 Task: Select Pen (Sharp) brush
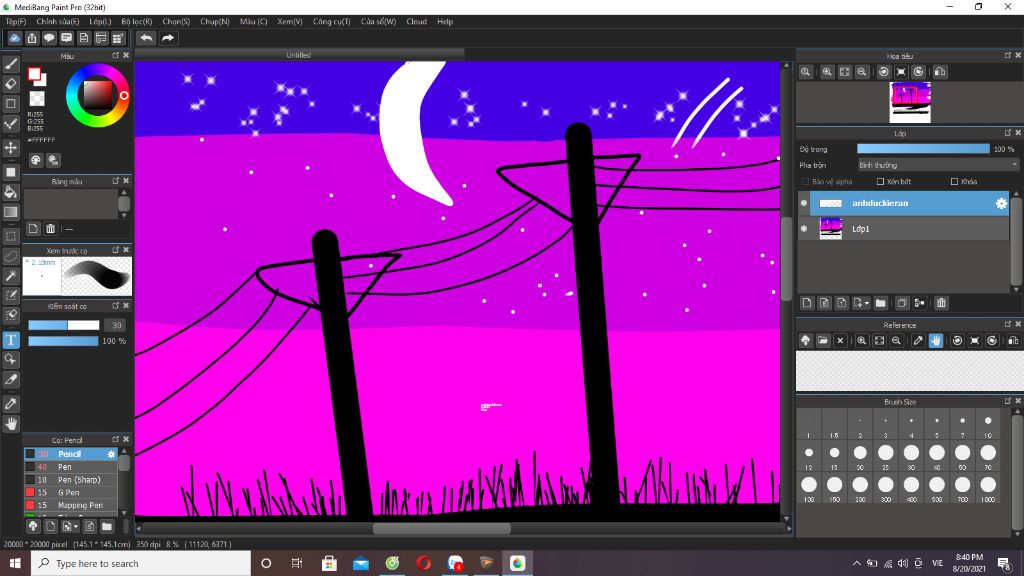tap(71, 479)
